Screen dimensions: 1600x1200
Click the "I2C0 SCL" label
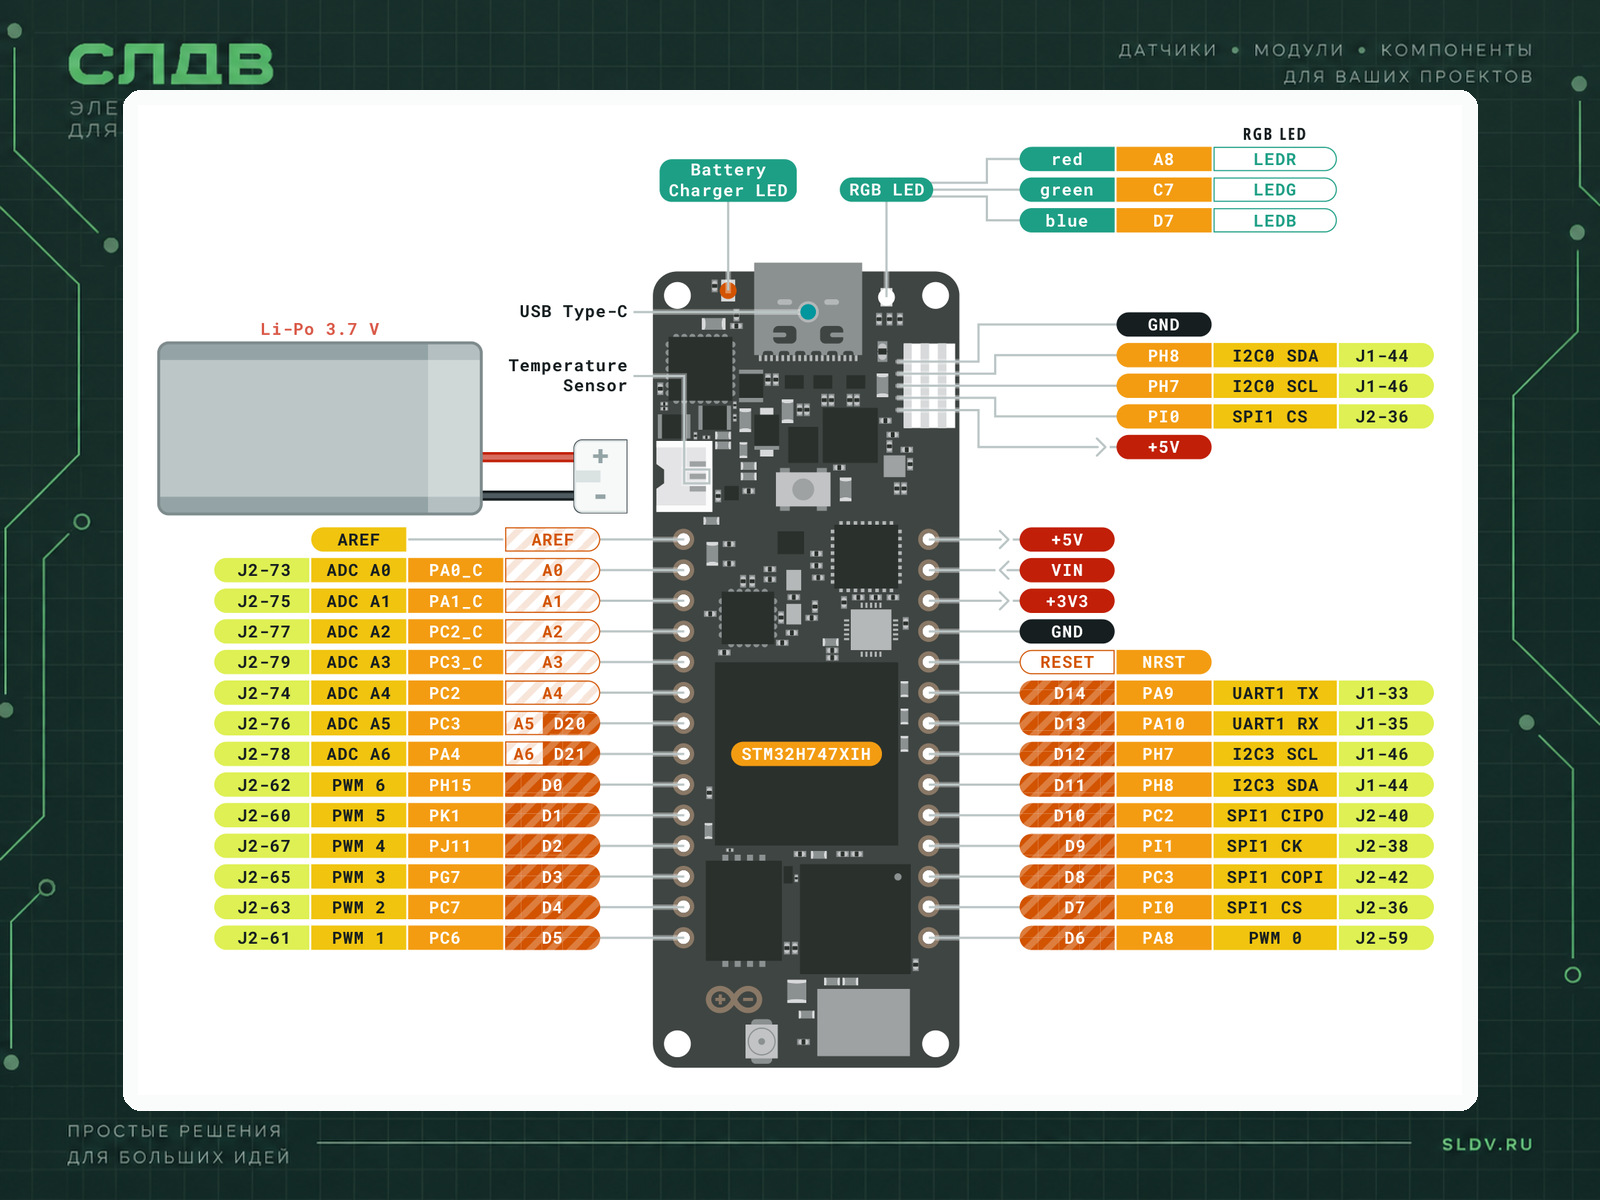click(1275, 386)
